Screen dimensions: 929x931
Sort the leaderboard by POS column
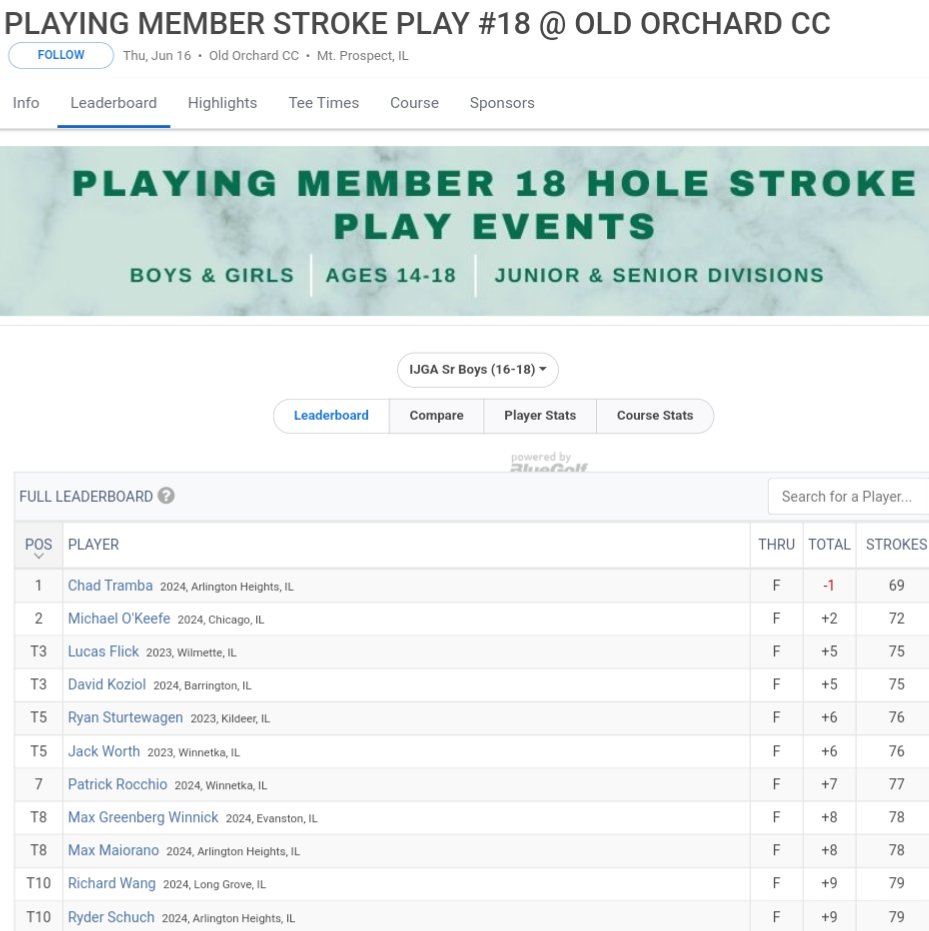click(x=38, y=544)
